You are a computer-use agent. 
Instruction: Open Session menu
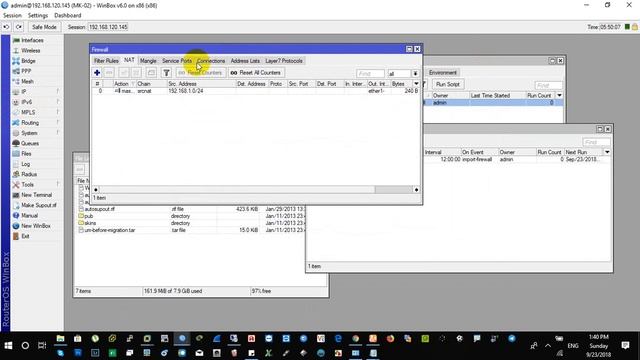12,15
